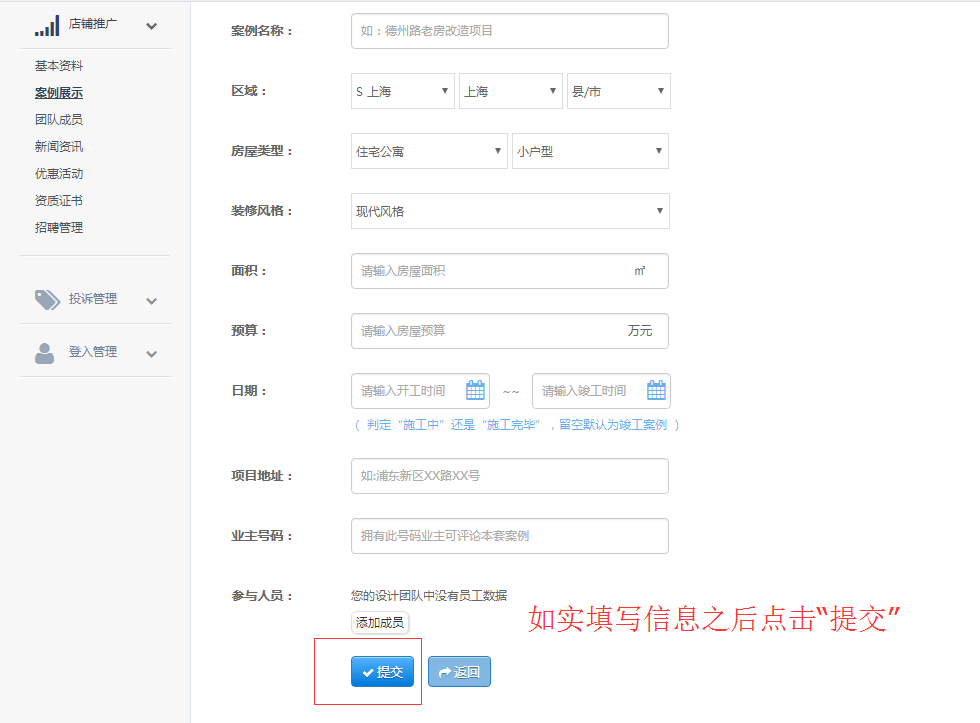Click the tags icon beside 投诉管理
980x723 pixels.
[x=47, y=299]
